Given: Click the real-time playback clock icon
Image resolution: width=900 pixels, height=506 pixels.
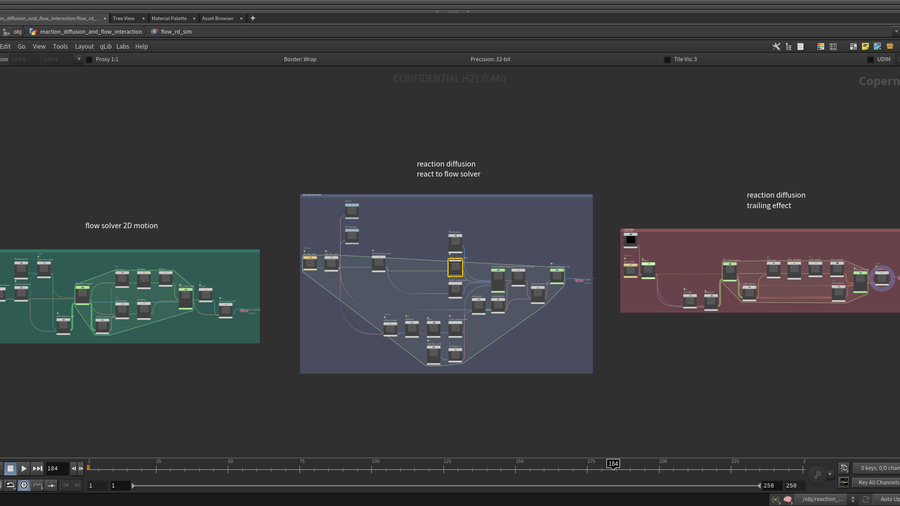Looking at the screenshot, I should (x=24, y=485).
